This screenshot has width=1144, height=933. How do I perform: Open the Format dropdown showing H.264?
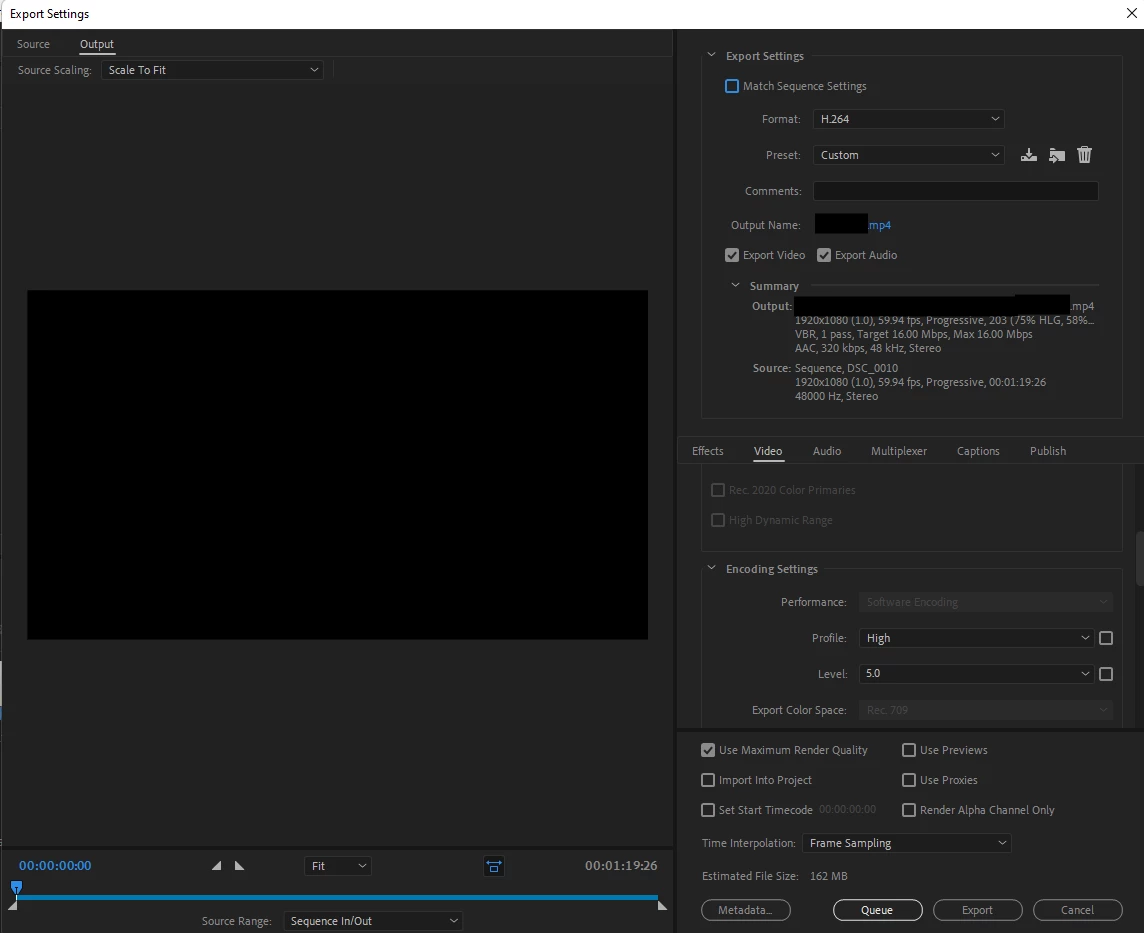point(908,119)
